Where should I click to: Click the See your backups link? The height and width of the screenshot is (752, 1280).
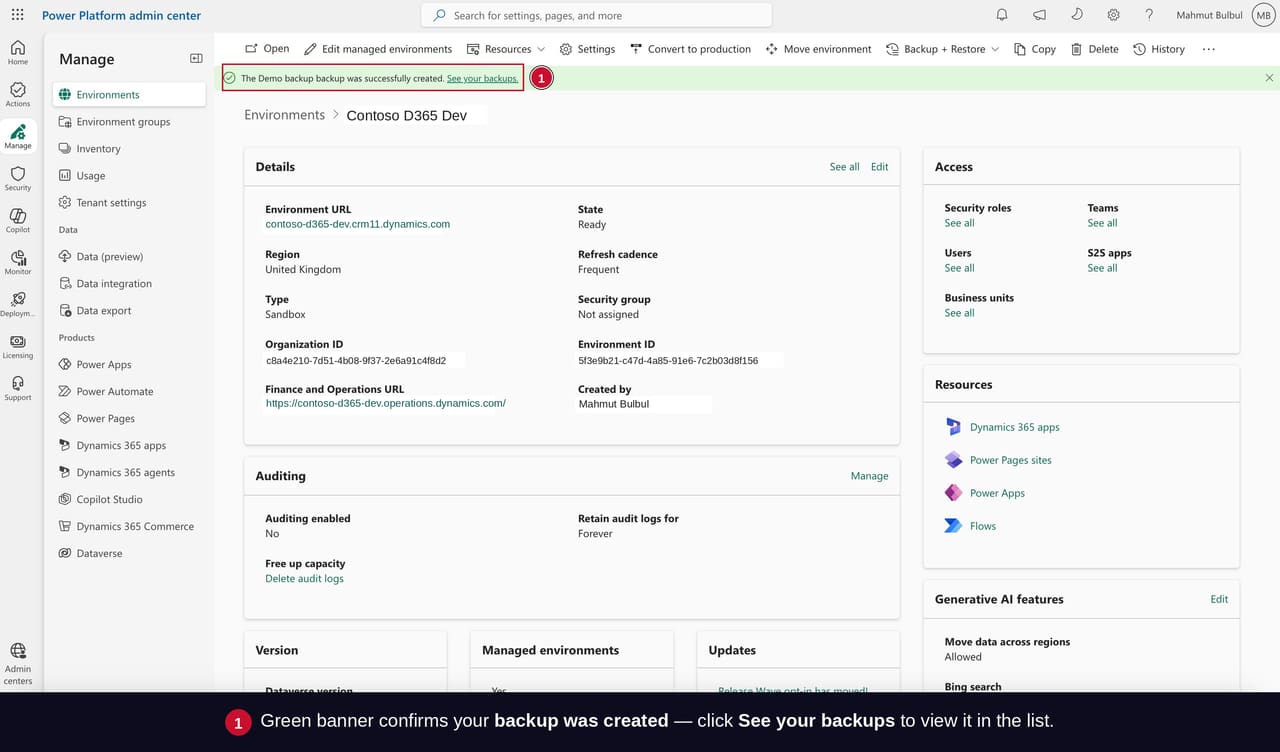pyautogui.click(x=483, y=78)
